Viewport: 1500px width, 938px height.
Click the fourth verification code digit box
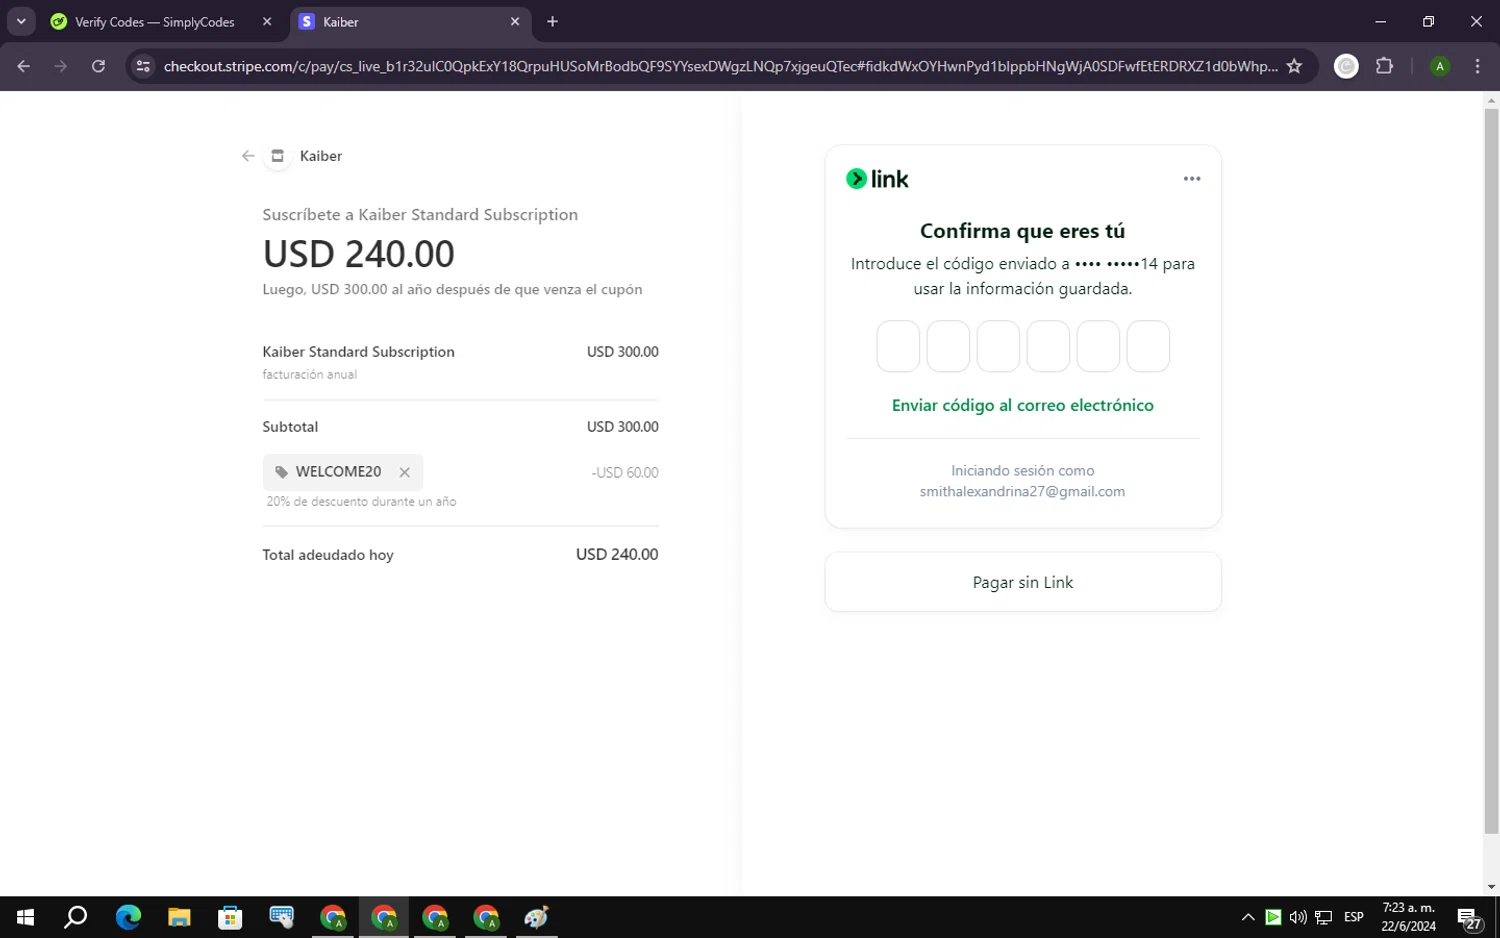pyautogui.click(x=1048, y=346)
